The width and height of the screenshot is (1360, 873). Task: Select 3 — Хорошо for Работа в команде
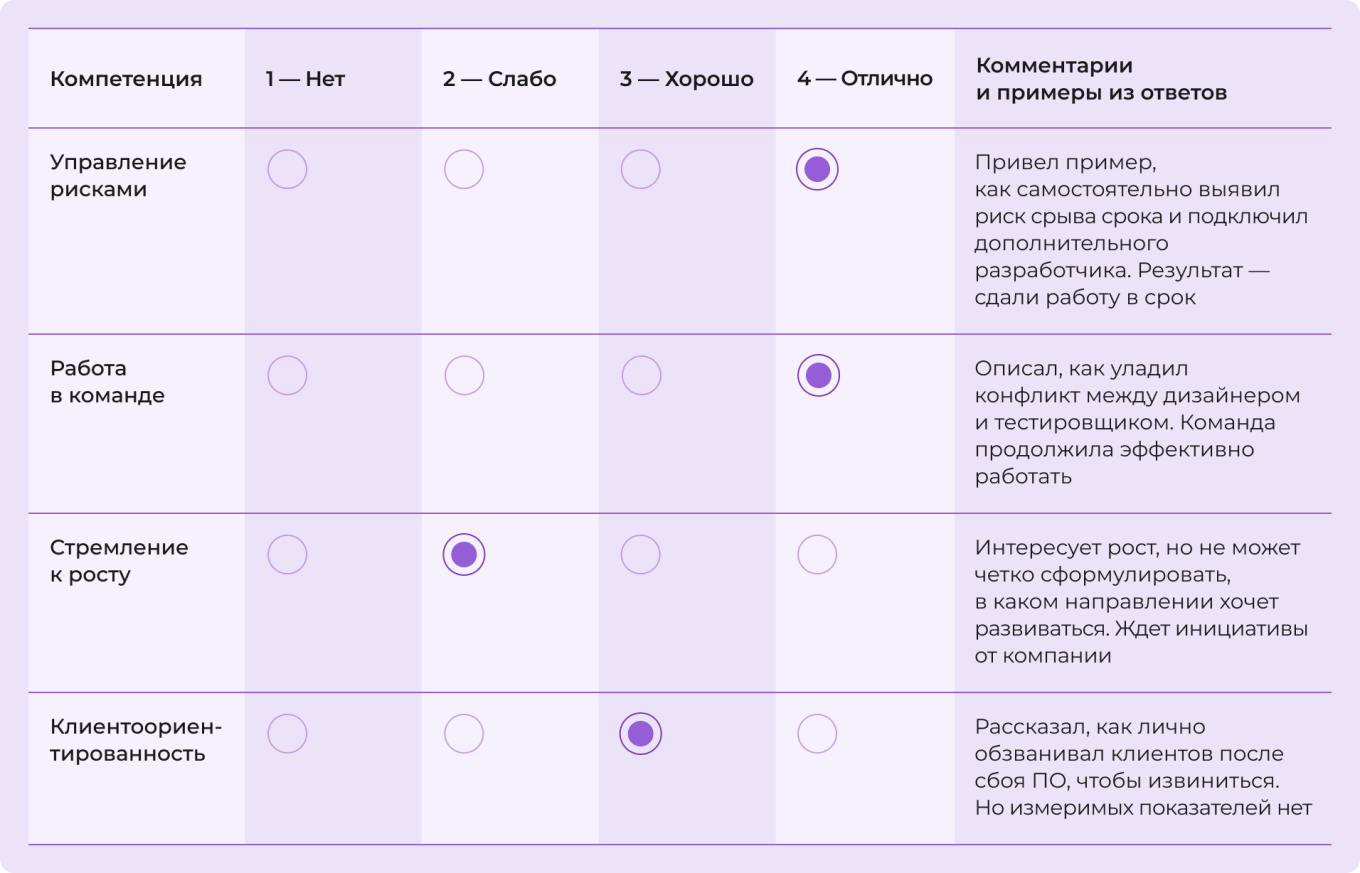(x=641, y=375)
